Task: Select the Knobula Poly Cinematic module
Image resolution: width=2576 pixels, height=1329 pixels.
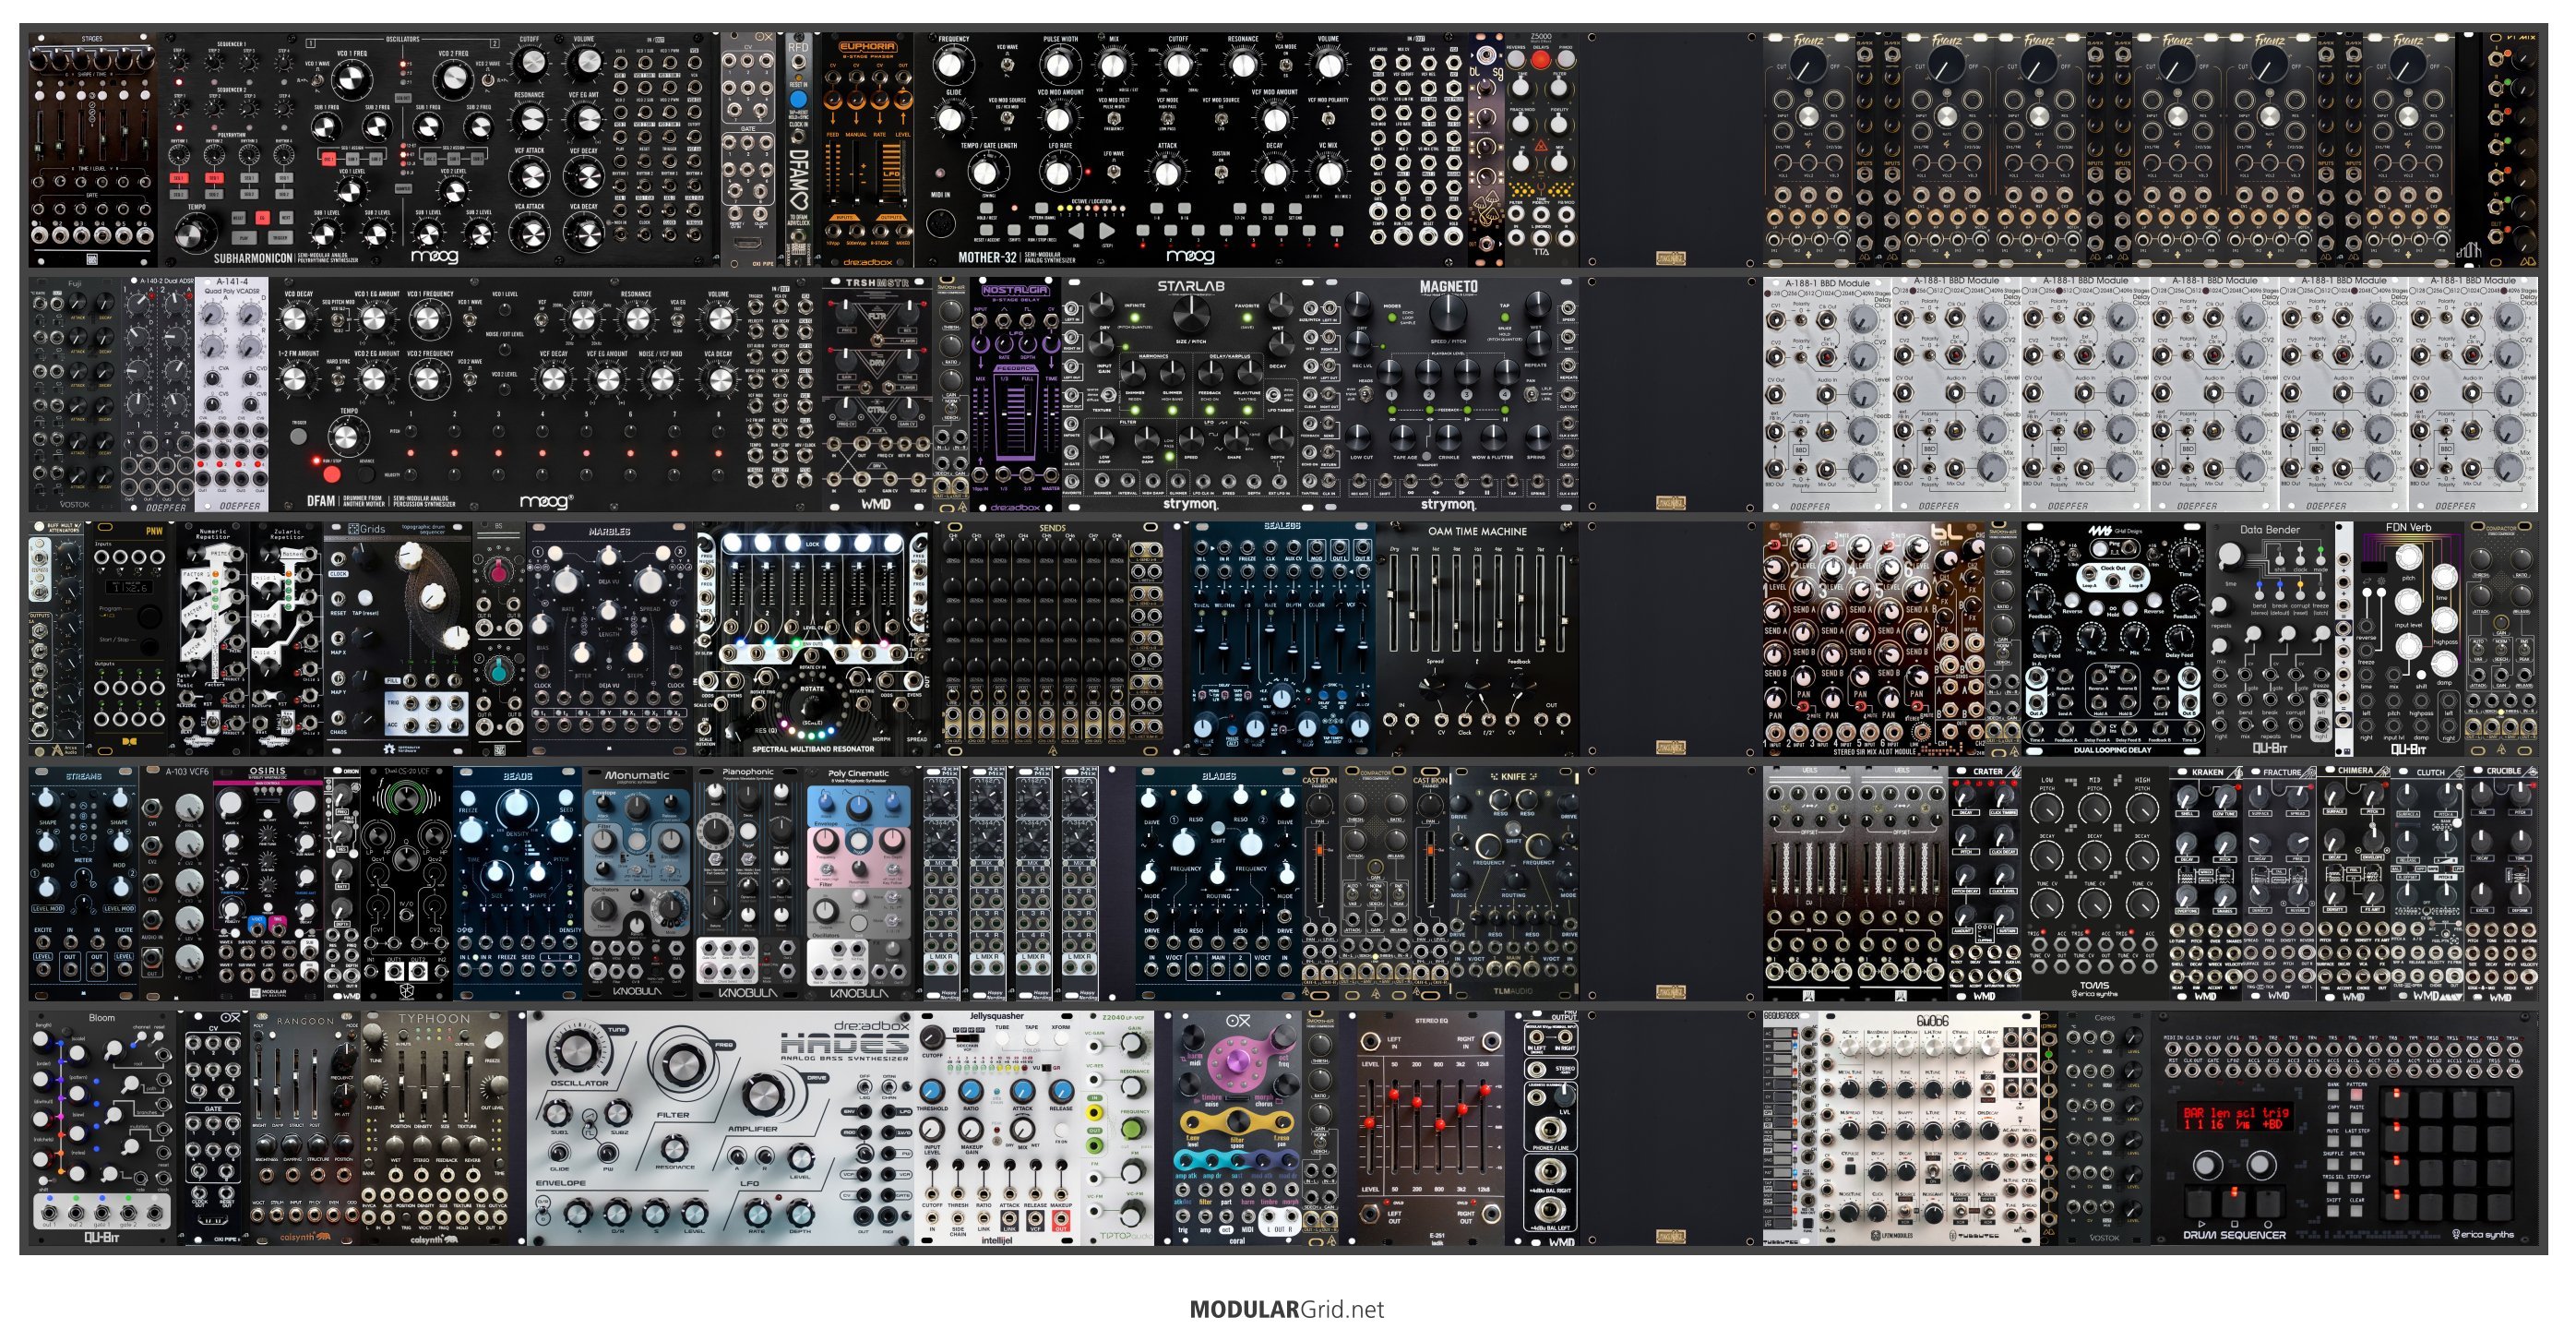Action: pyautogui.click(x=859, y=883)
